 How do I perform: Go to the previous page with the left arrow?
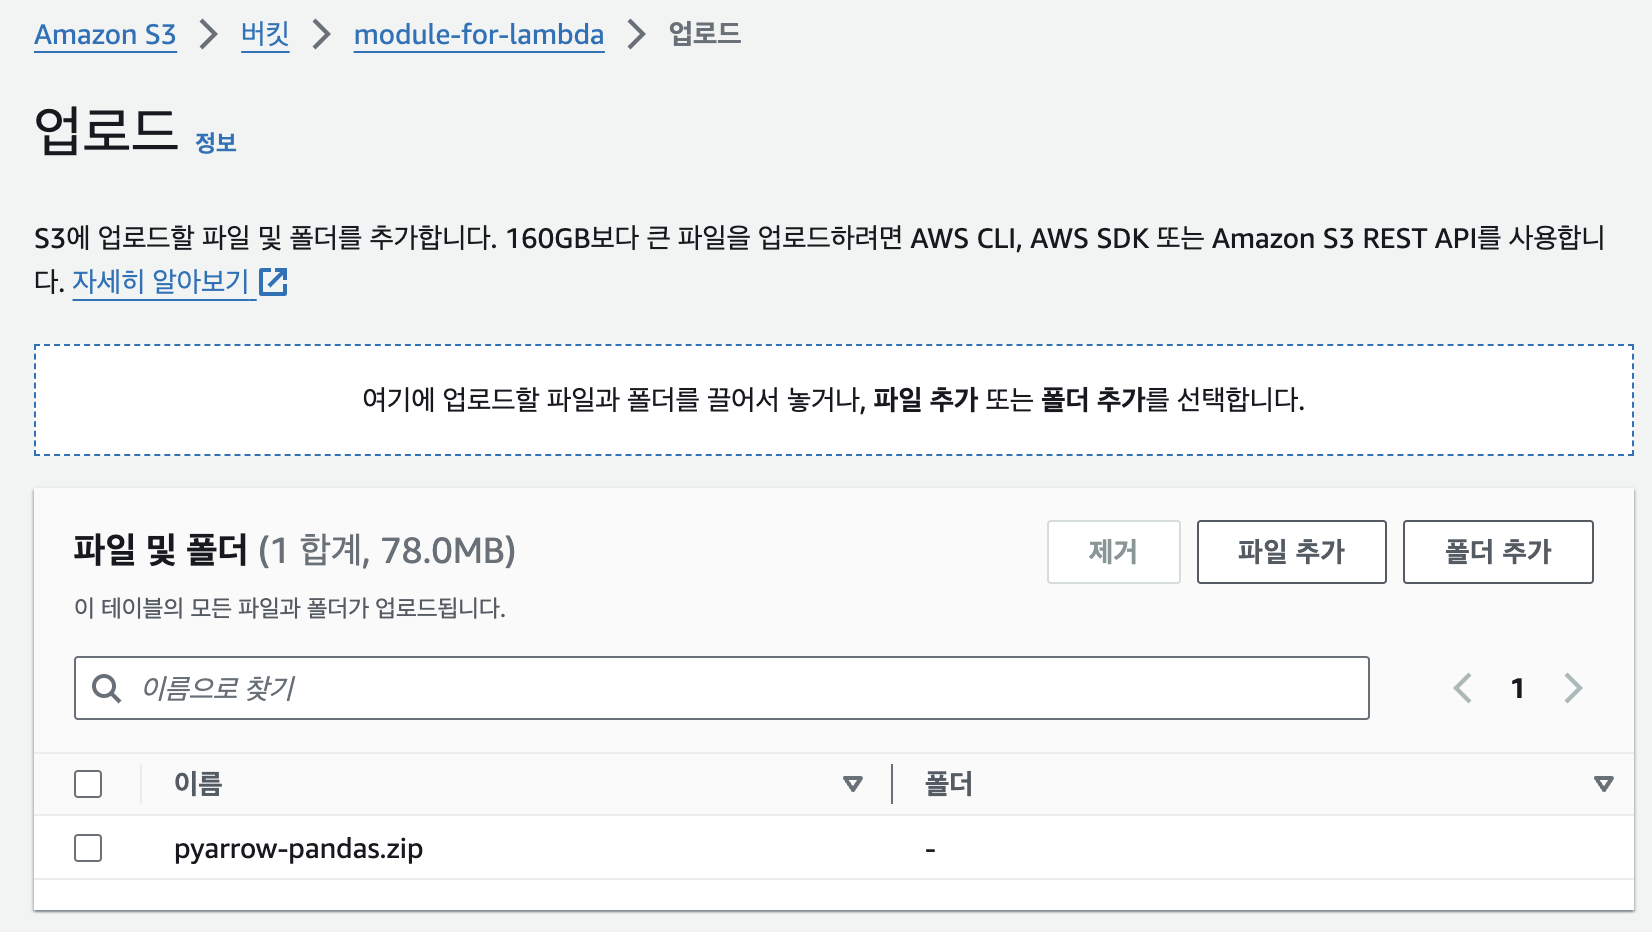point(1463,688)
